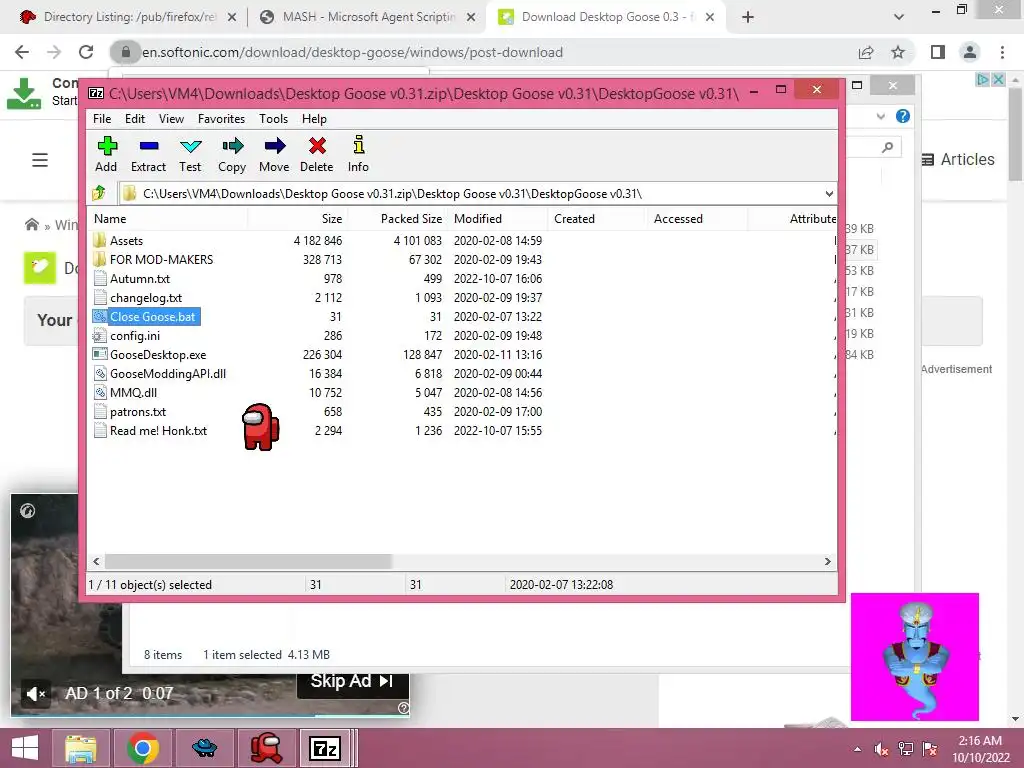This screenshot has width=1024, height=768.
Task: Click the Chrome share page icon
Action: point(866,52)
